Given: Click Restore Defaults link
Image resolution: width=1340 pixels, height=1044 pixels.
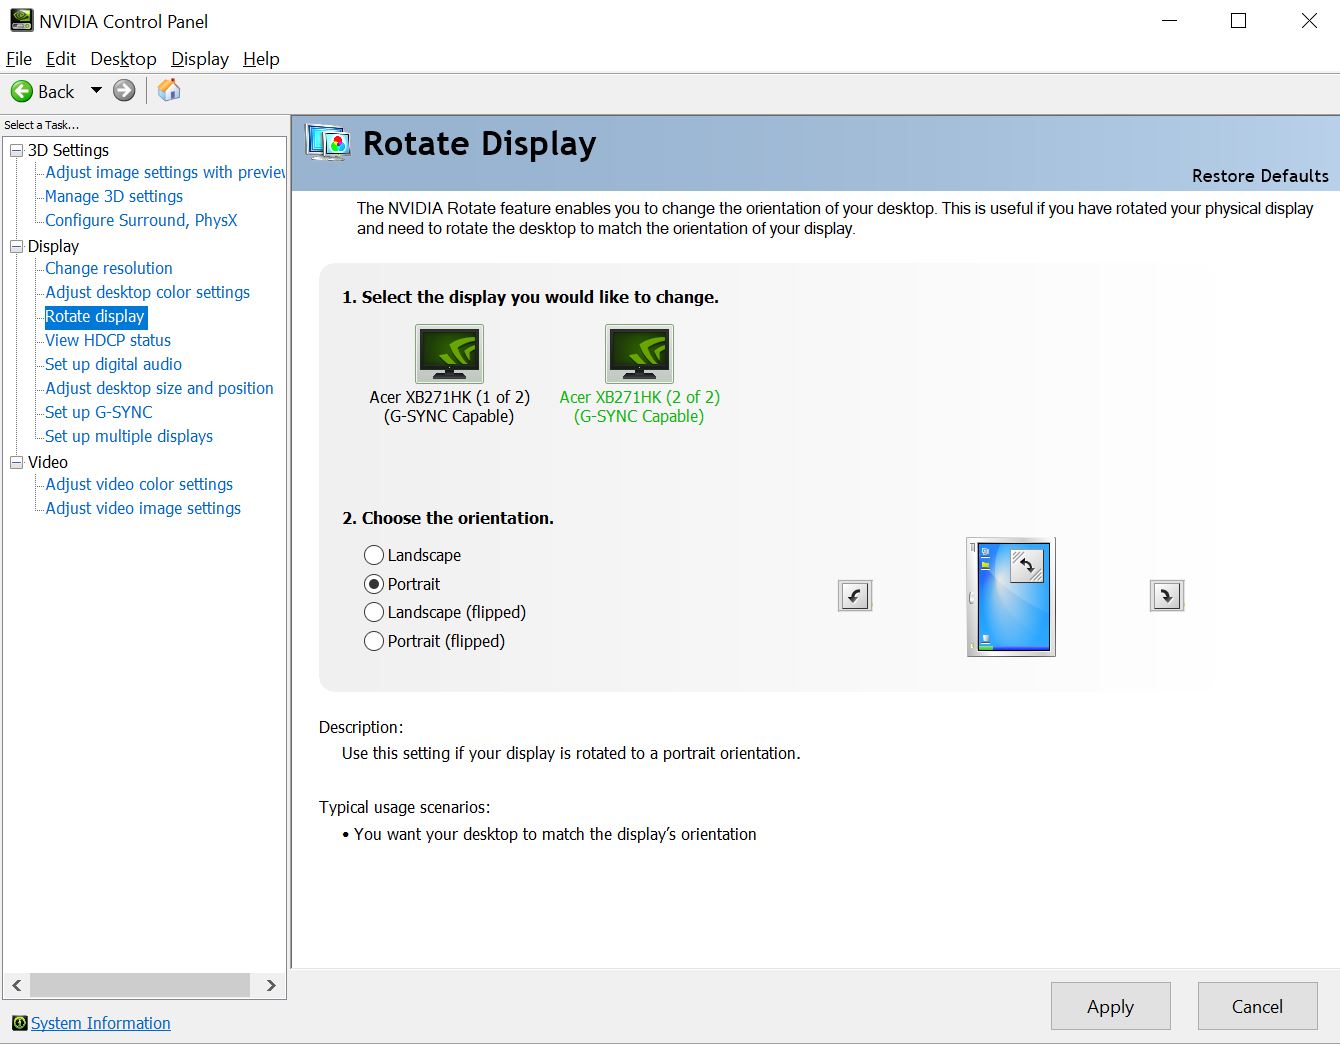Looking at the screenshot, I should click(x=1260, y=176).
